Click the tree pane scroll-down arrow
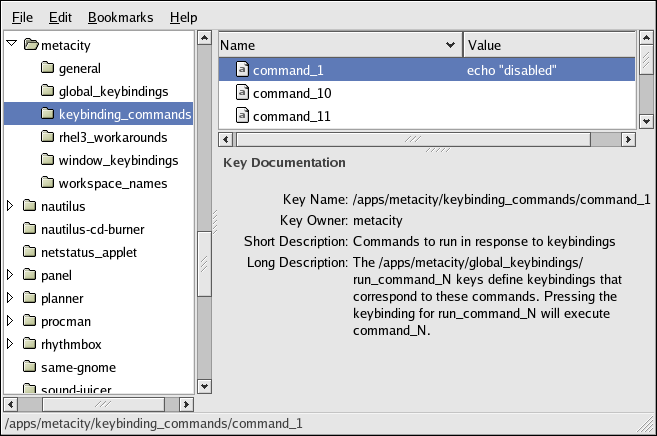Viewport: 657px width, 436px height. tap(204, 386)
